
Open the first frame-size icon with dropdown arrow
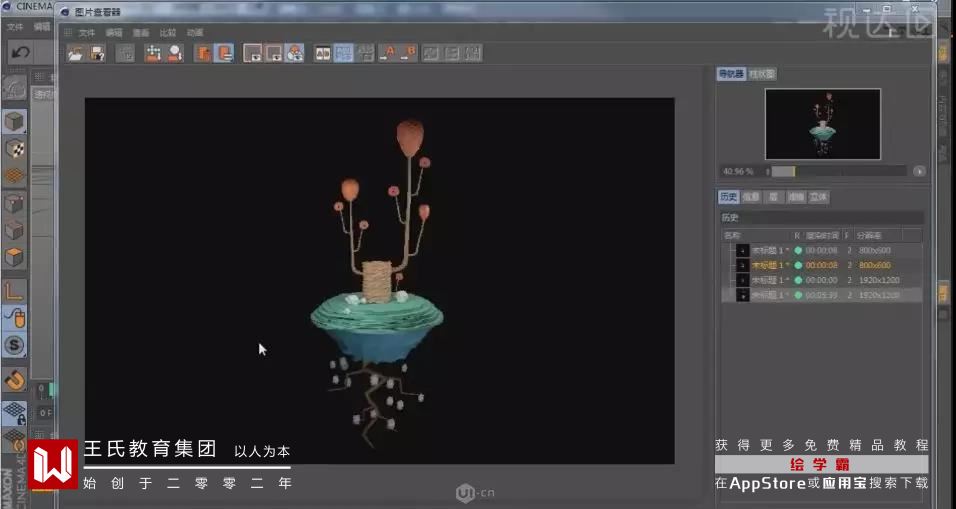coord(252,54)
